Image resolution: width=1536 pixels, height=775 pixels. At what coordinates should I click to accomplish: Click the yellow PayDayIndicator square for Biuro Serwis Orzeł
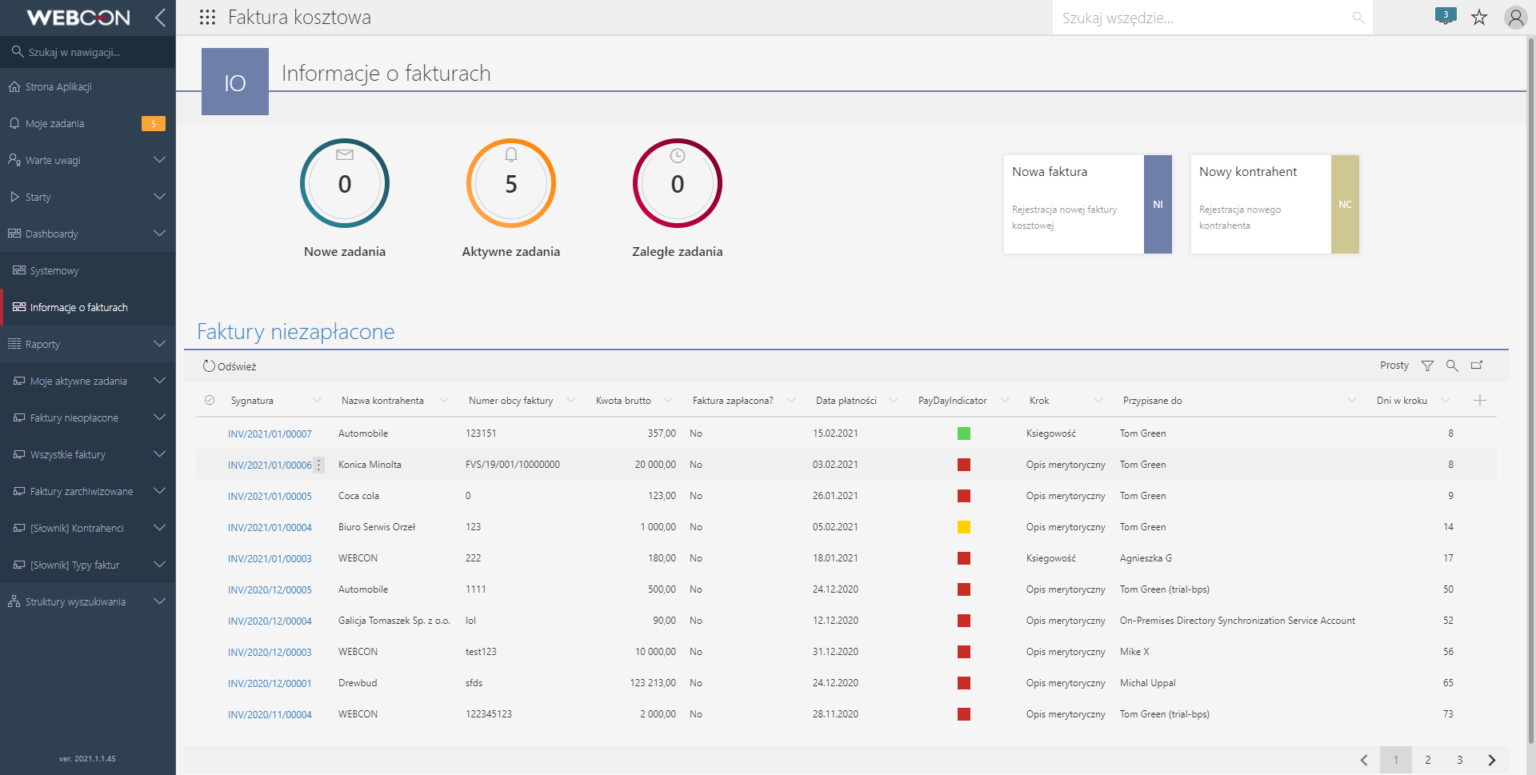pyautogui.click(x=964, y=527)
